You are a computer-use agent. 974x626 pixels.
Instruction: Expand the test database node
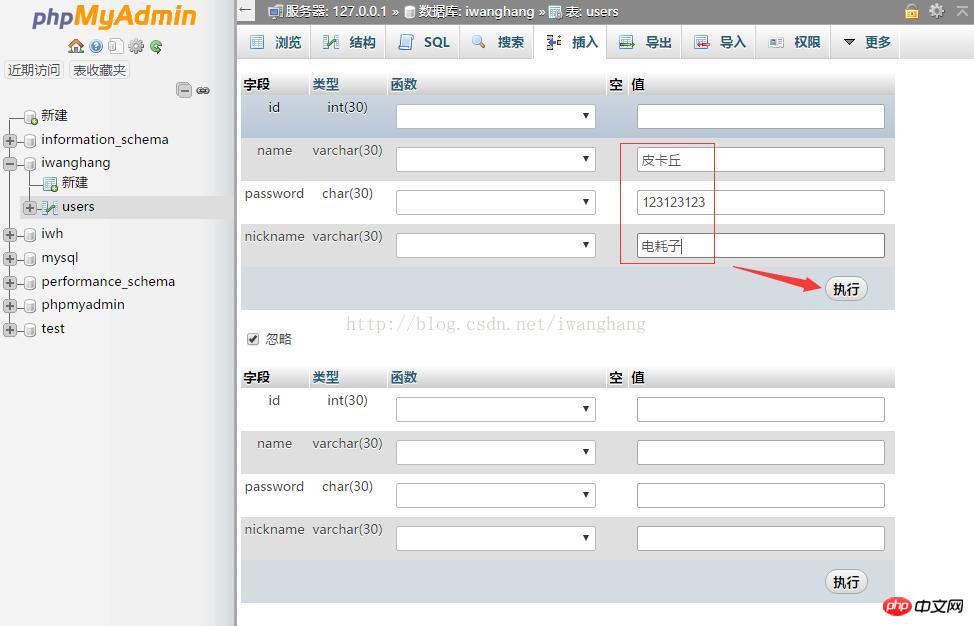coord(9,330)
